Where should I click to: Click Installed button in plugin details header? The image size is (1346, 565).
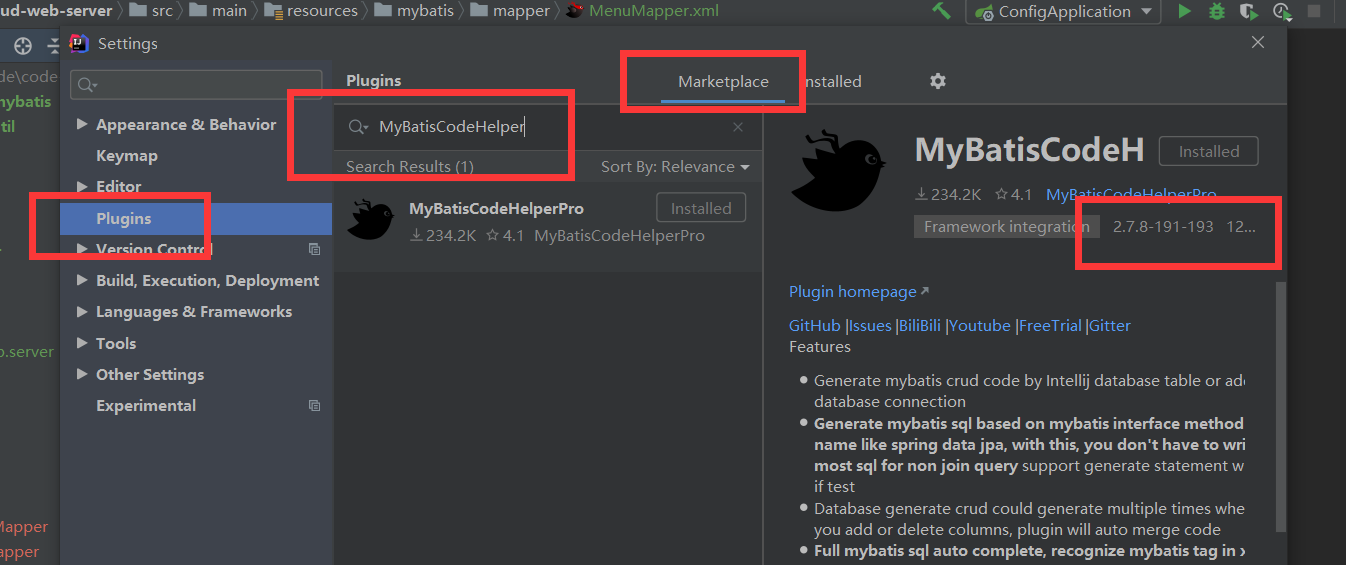click(1208, 152)
